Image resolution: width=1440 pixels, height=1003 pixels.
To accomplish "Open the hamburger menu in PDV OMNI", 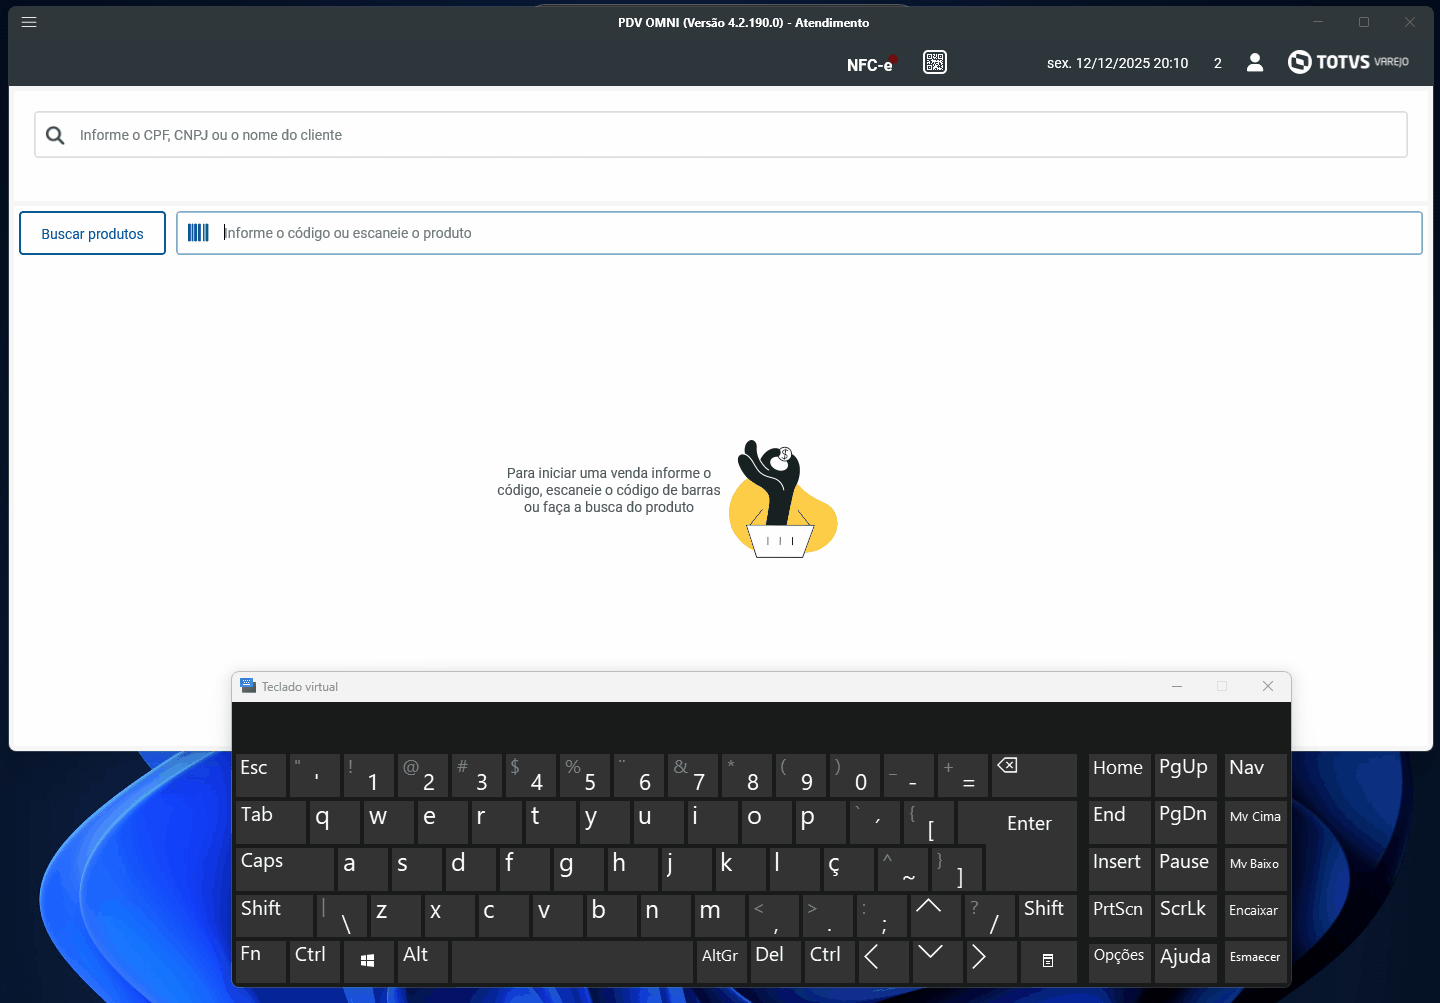I will (x=29, y=22).
